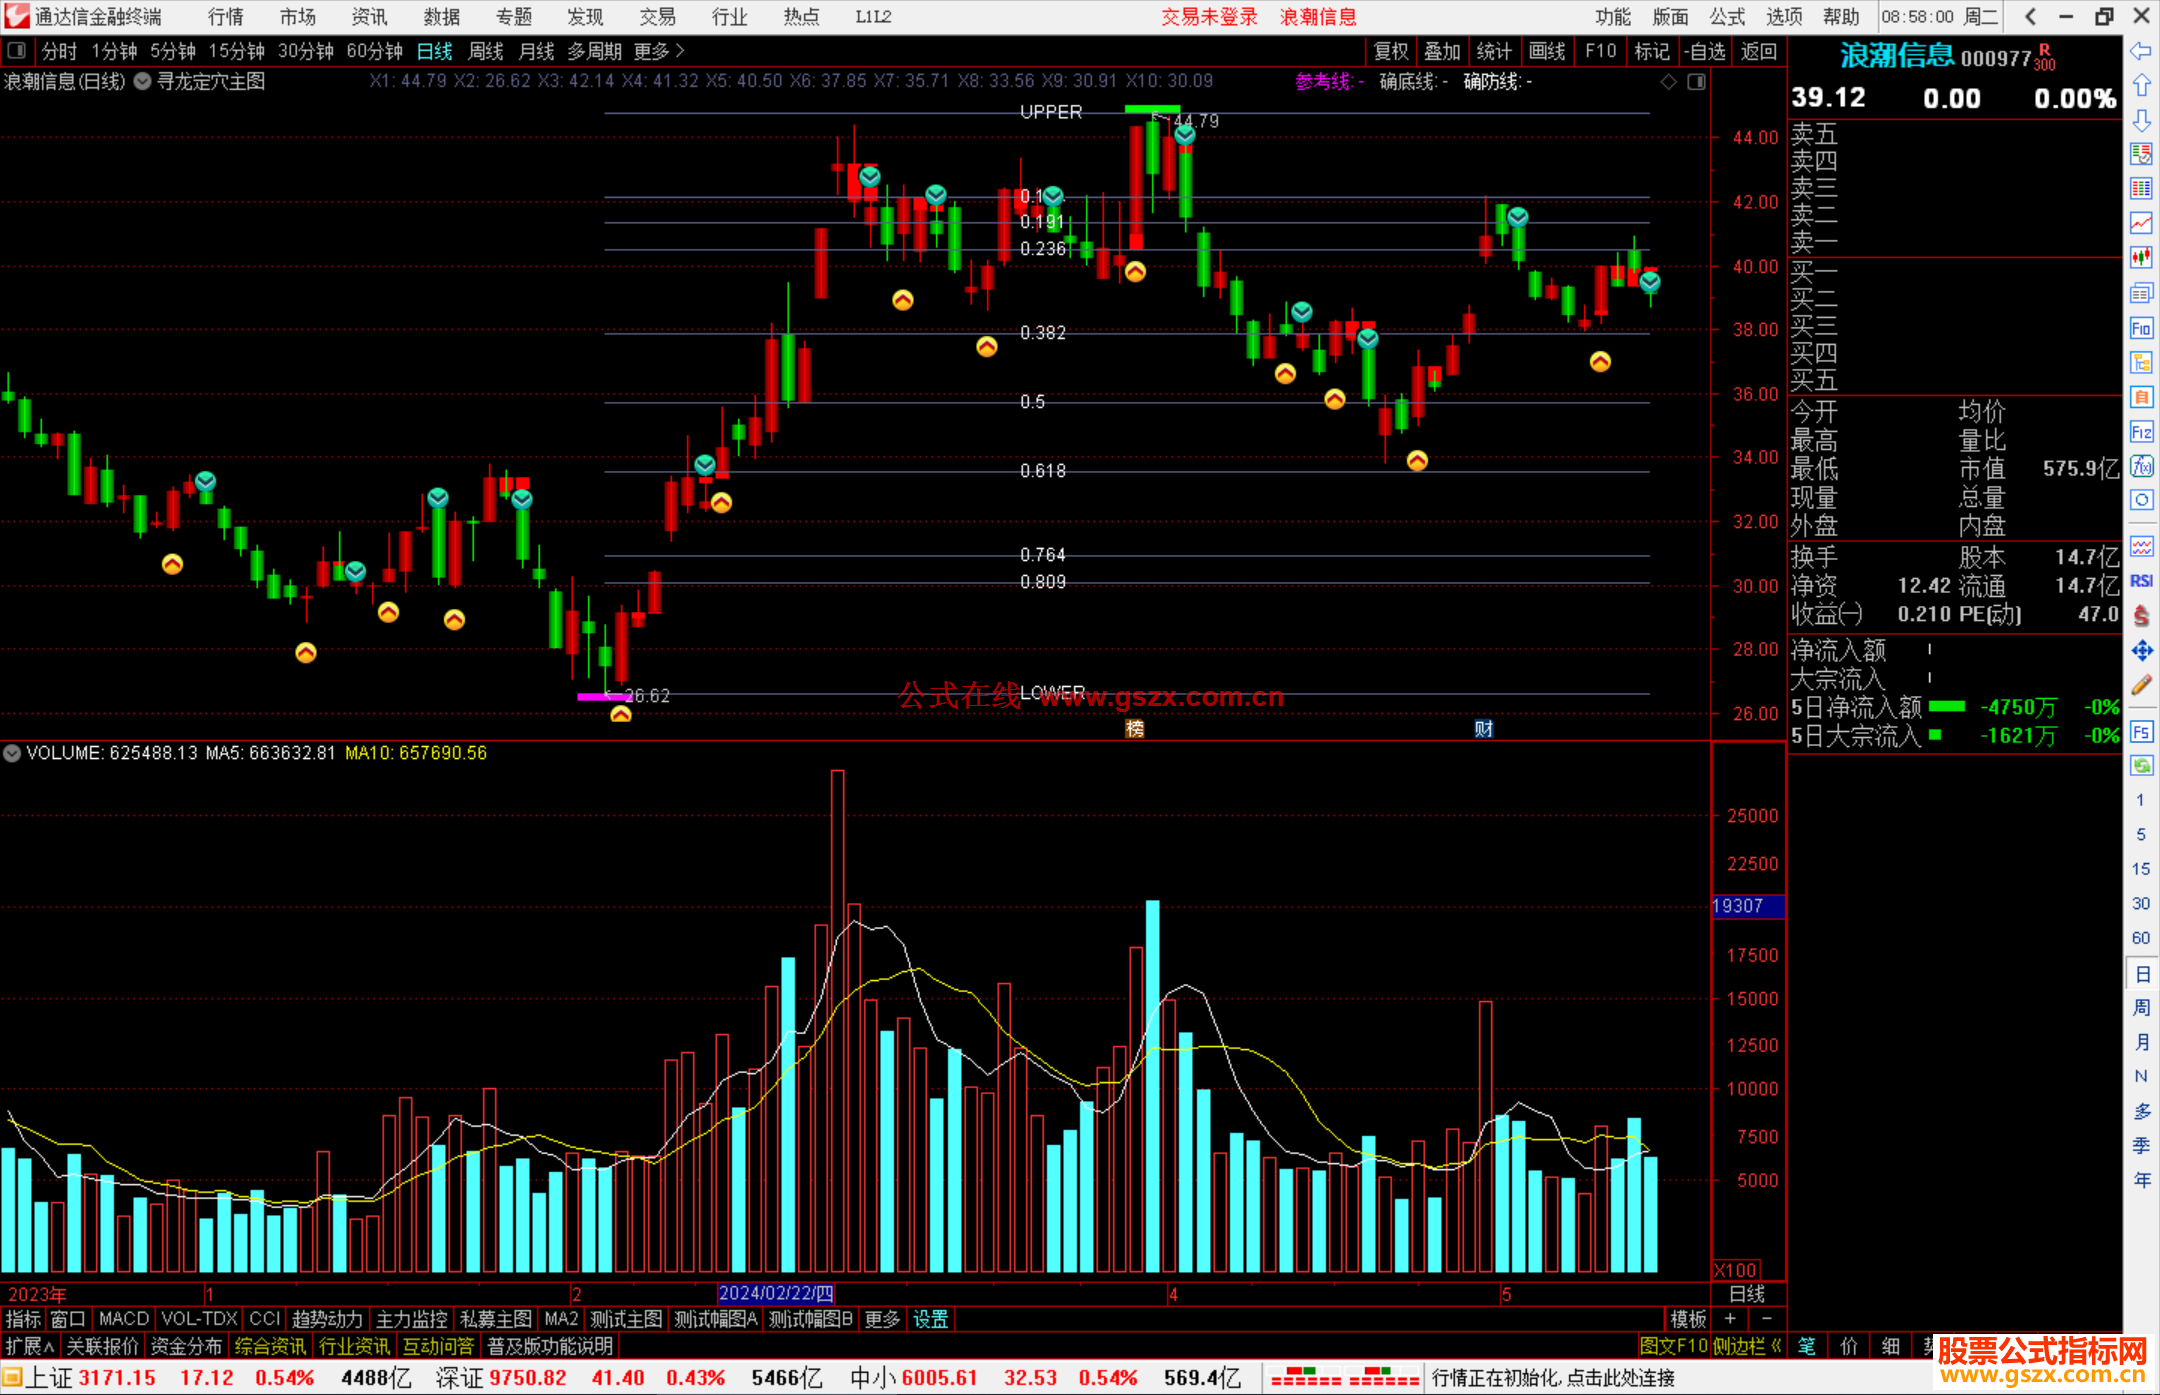Switch to the MACD indicator tab
Screen dimensions: 2160x1395
(x=123, y=1319)
